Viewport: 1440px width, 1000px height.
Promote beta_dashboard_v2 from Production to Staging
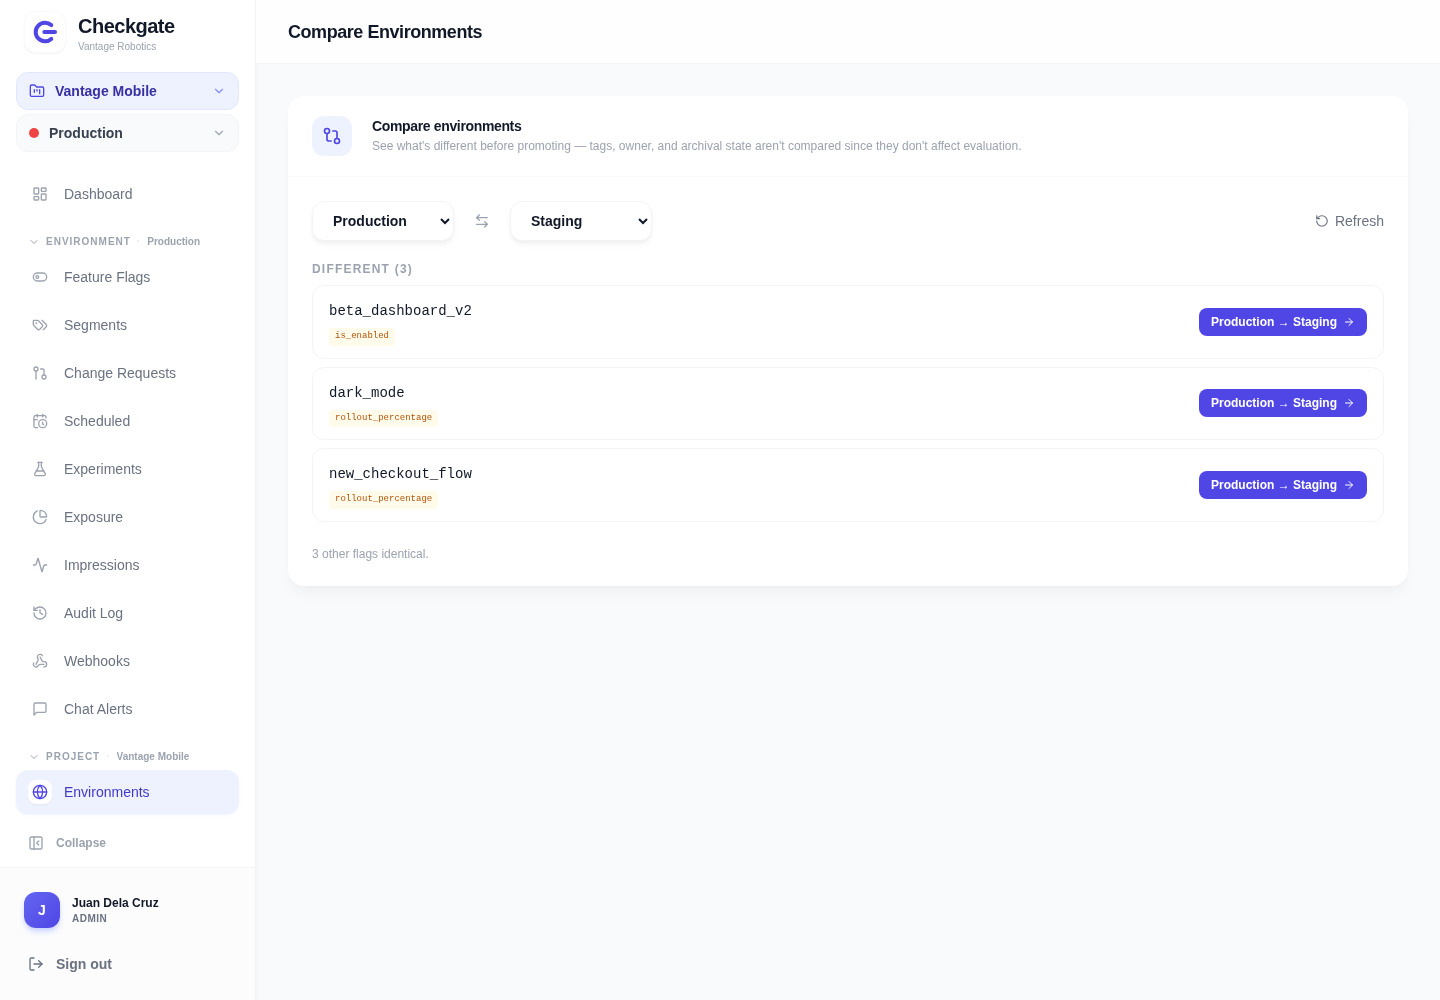(1282, 322)
